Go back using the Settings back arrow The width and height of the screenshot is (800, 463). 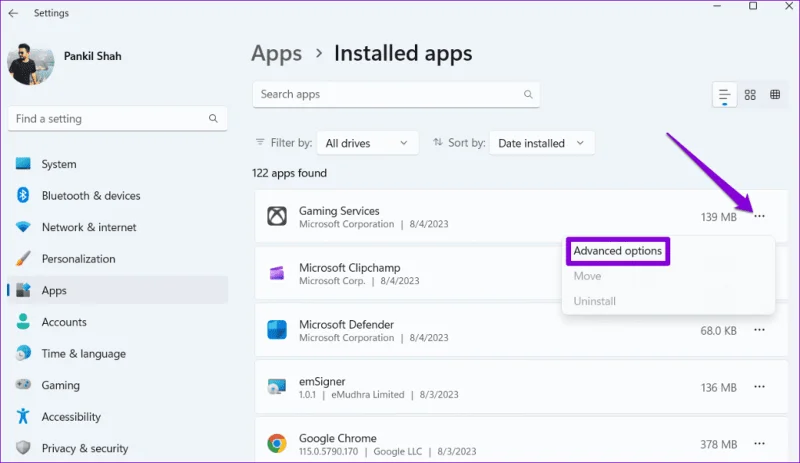tap(13, 13)
